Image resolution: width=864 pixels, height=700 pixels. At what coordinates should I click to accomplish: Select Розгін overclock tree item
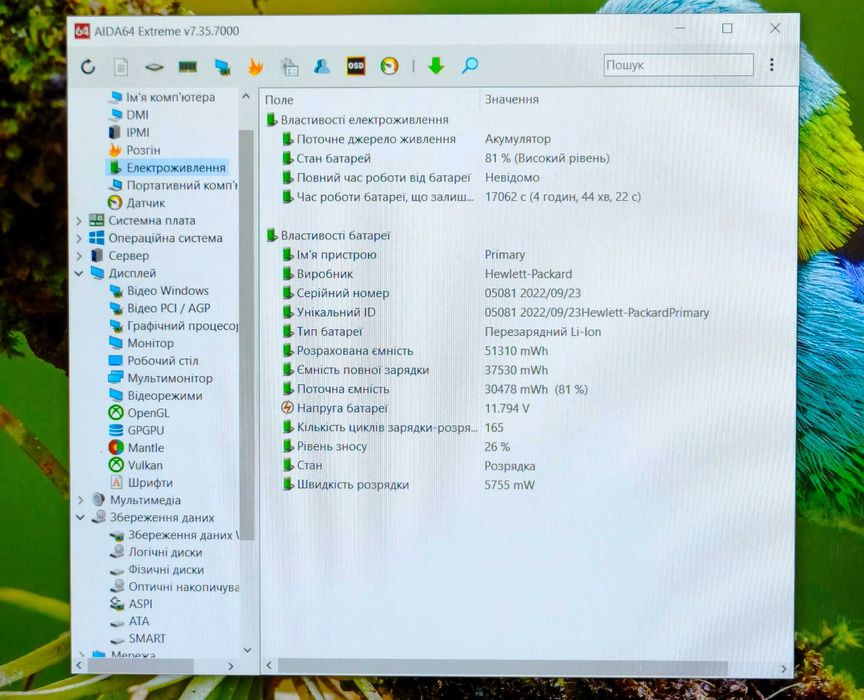(134, 150)
